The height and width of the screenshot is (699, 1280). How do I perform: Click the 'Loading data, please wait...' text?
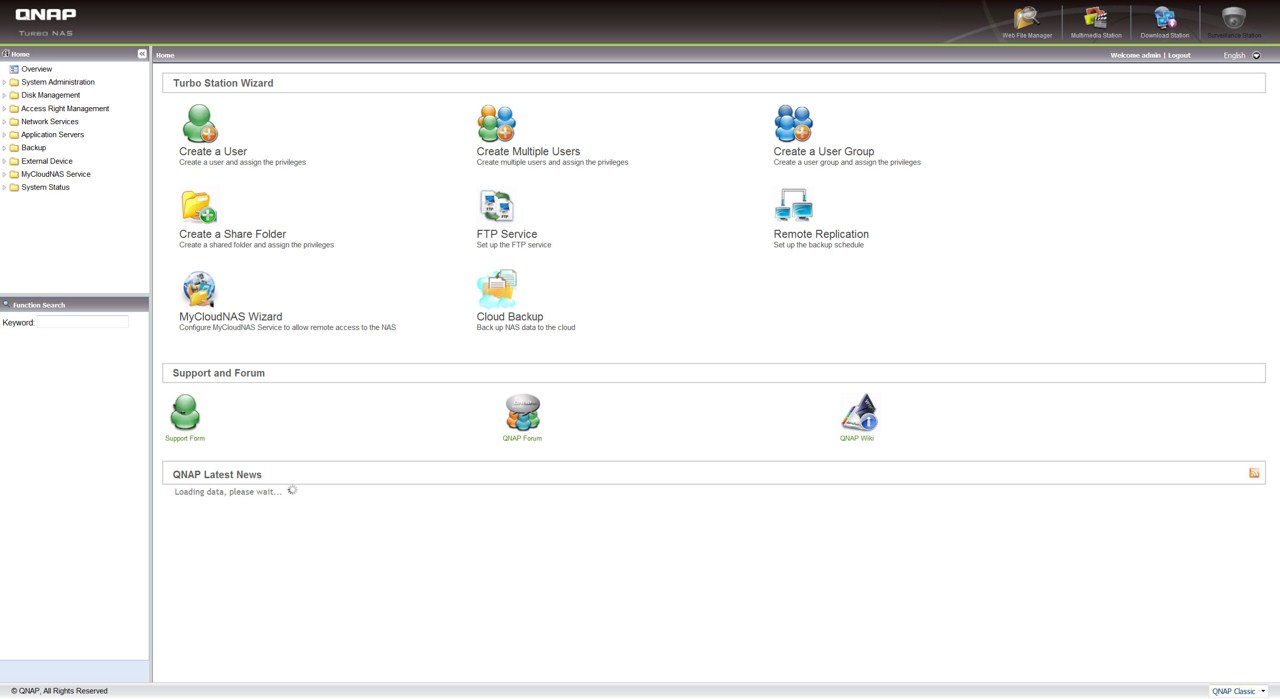228,492
